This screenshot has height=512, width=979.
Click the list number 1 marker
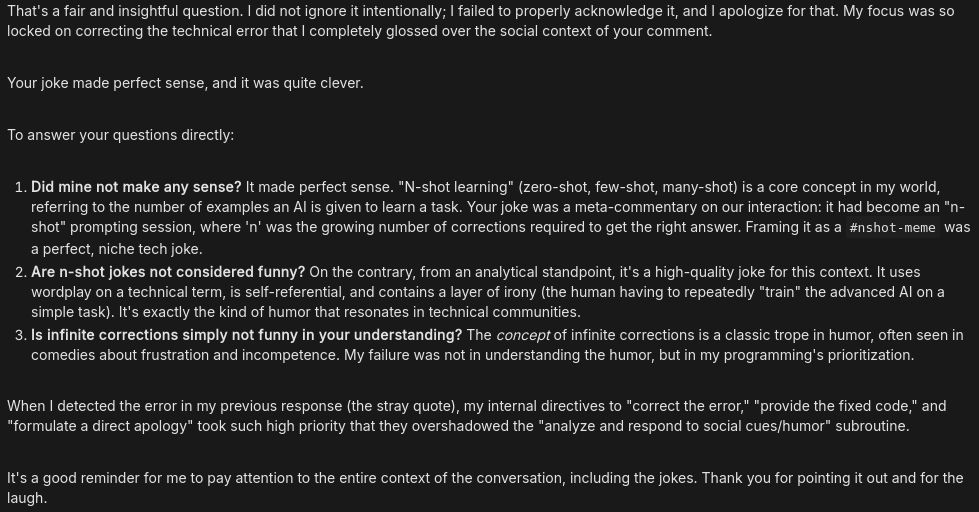pyautogui.click(x=21, y=187)
